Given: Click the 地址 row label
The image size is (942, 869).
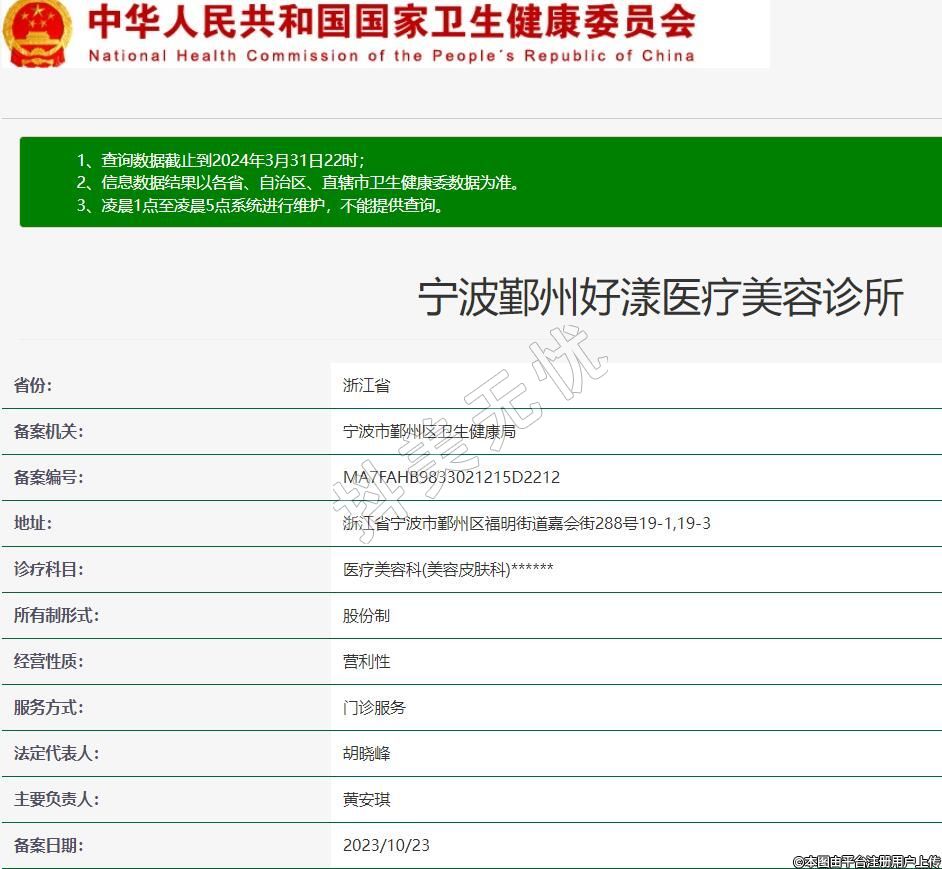Looking at the screenshot, I should [x=32, y=523].
